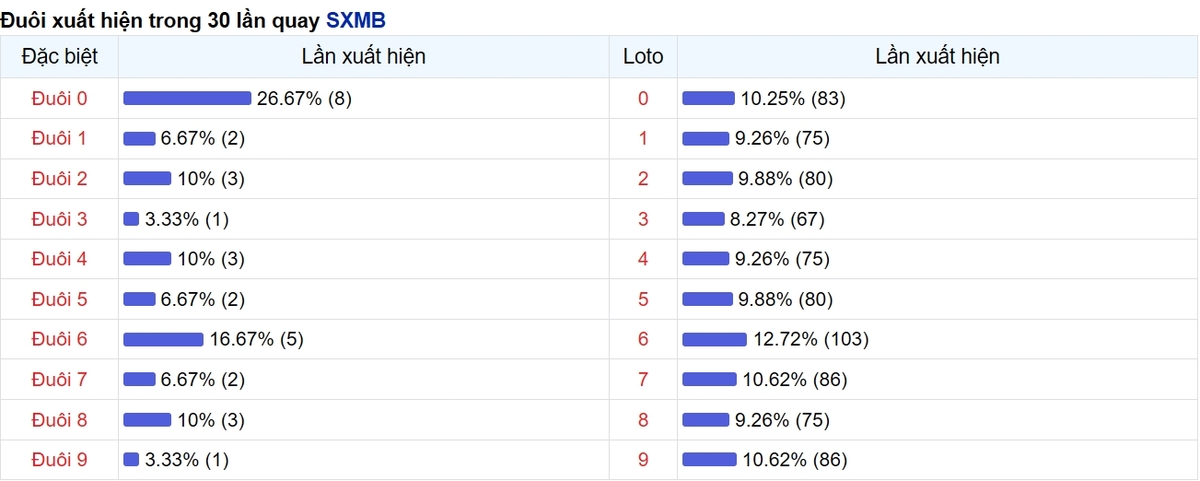Viewport: 1200px width, 481px height.
Task: Click the Đặc biệt column header
Action: [59, 56]
